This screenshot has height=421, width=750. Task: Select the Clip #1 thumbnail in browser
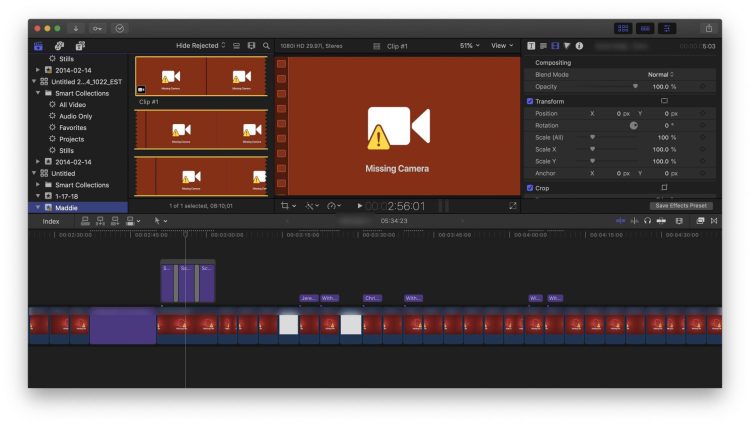[x=201, y=76]
